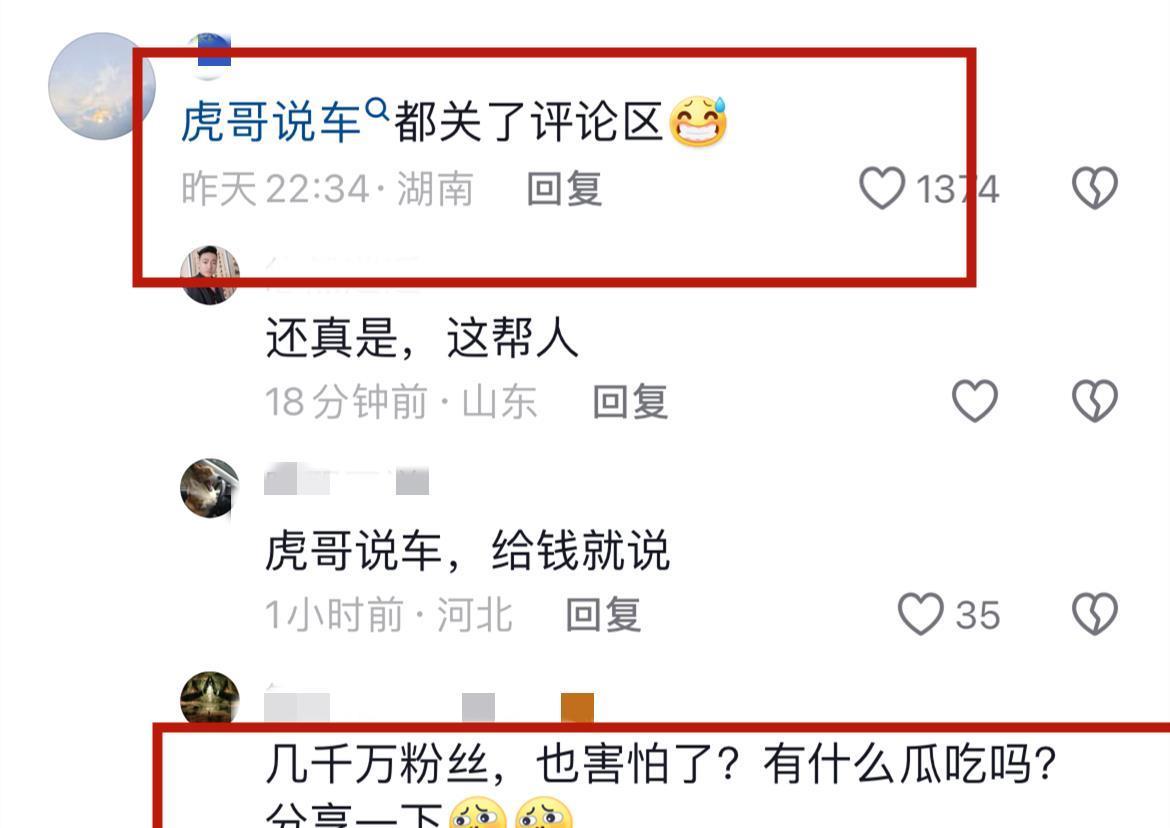Tap the orange badge beside the blurred username
The height and width of the screenshot is (828, 1170).
(577, 707)
